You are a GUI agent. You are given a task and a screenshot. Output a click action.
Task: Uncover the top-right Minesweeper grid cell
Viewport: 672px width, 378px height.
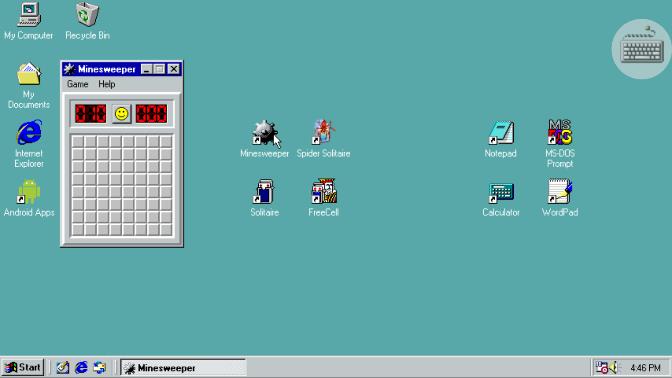point(166,141)
